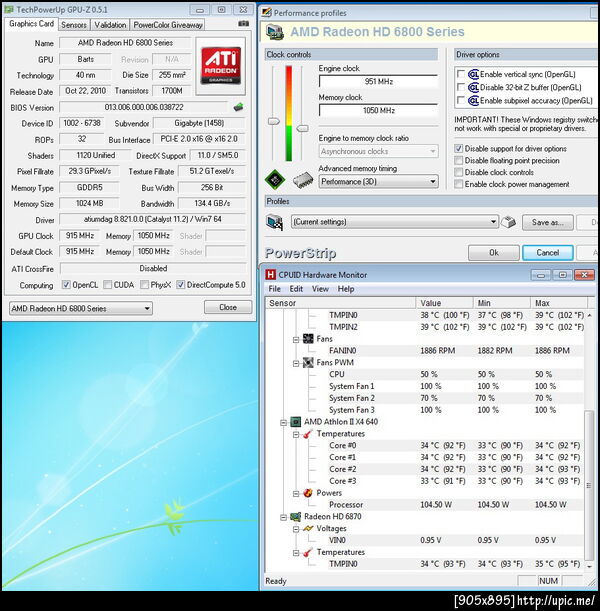The width and height of the screenshot is (600, 611).
Task: Check Enable clock power management
Action: pyautogui.click(x=459, y=184)
